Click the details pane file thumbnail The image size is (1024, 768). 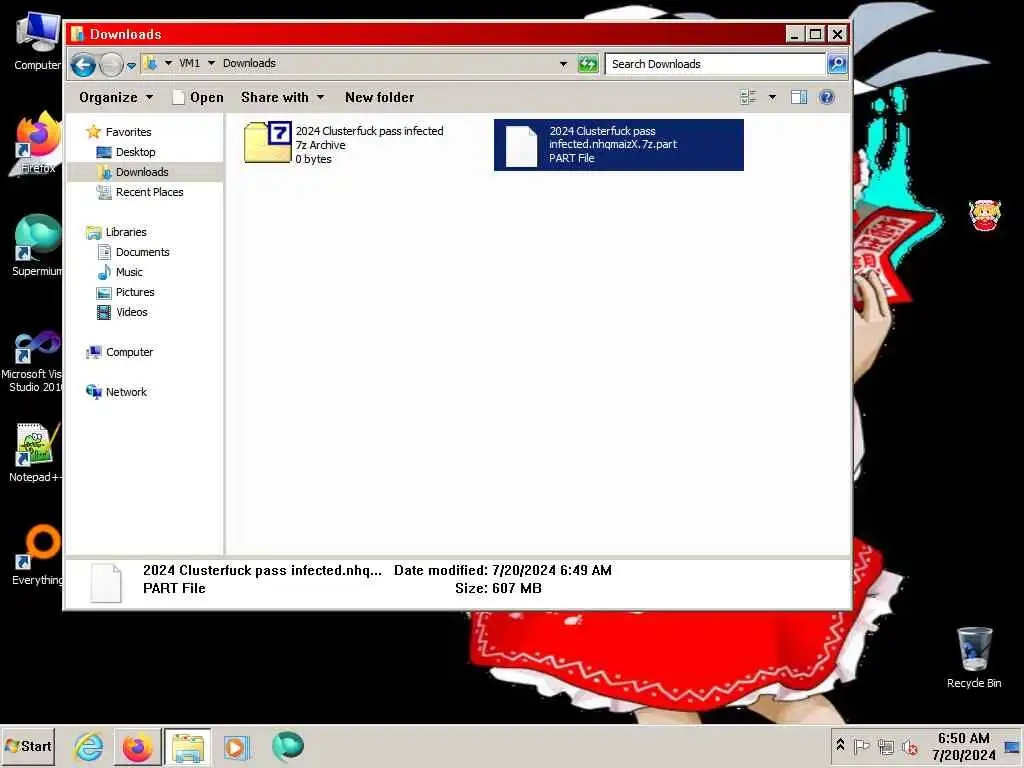106,583
